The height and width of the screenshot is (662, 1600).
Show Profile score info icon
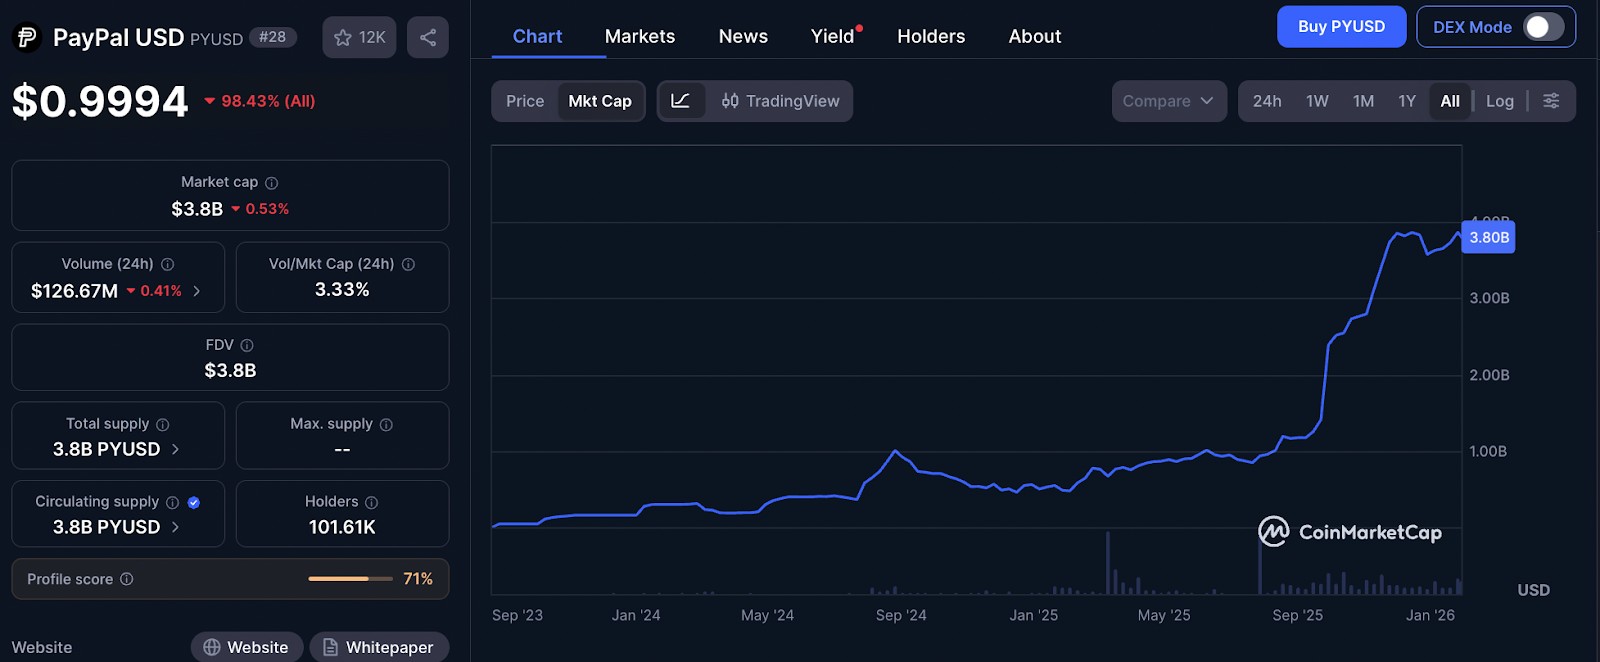click(x=127, y=579)
